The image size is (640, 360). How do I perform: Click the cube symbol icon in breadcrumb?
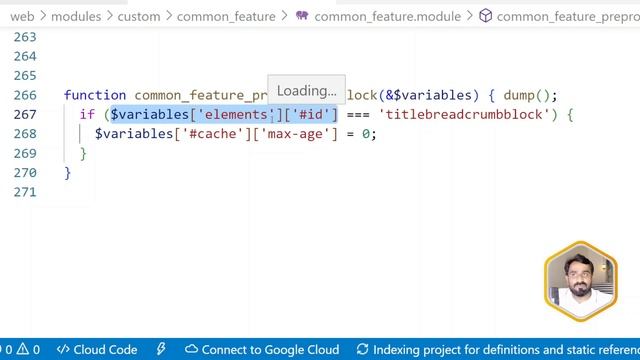[x=485, y=16]
